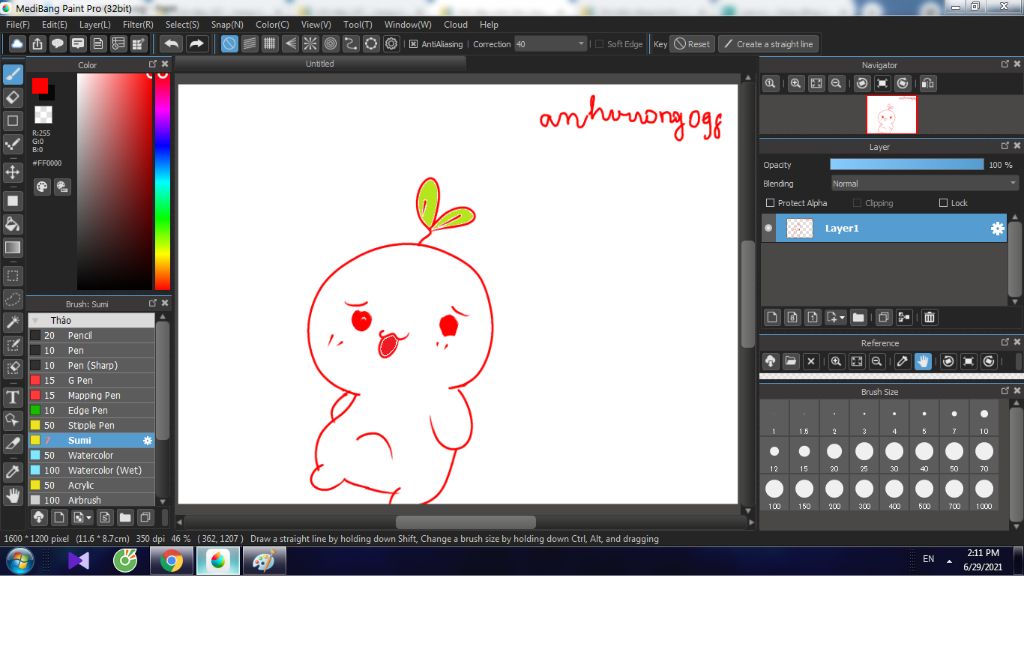The height and width of the screenshot is (661, 1024).
Task: Enable the circle snap icon
Action: [x=330, y=44]
